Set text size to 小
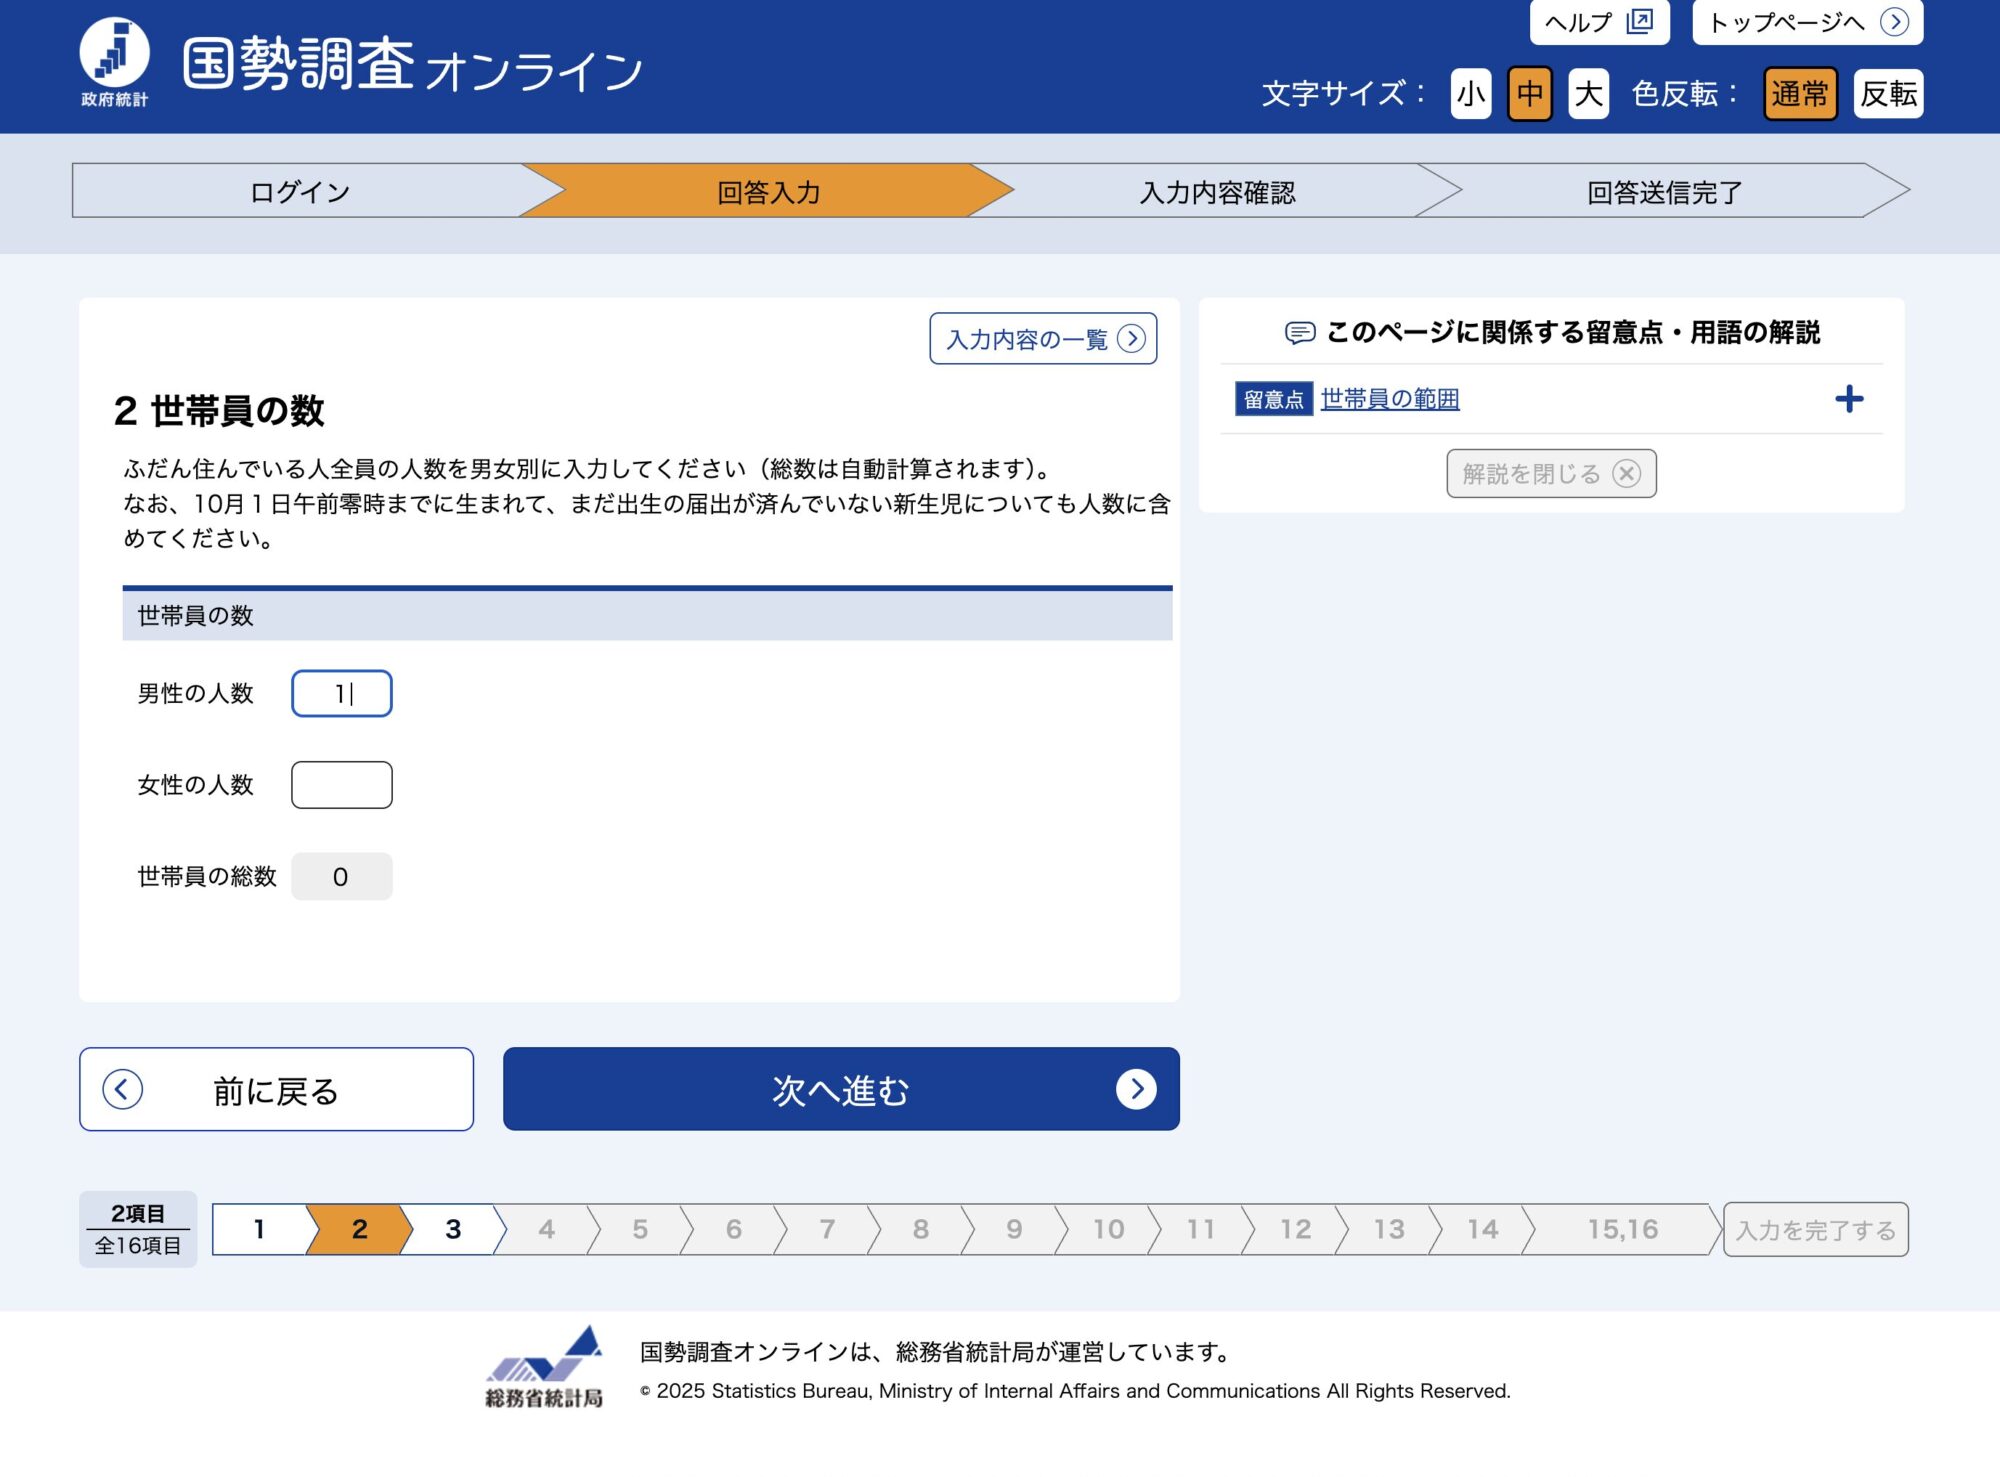2000x1477 pixels. click(1470, 94)
